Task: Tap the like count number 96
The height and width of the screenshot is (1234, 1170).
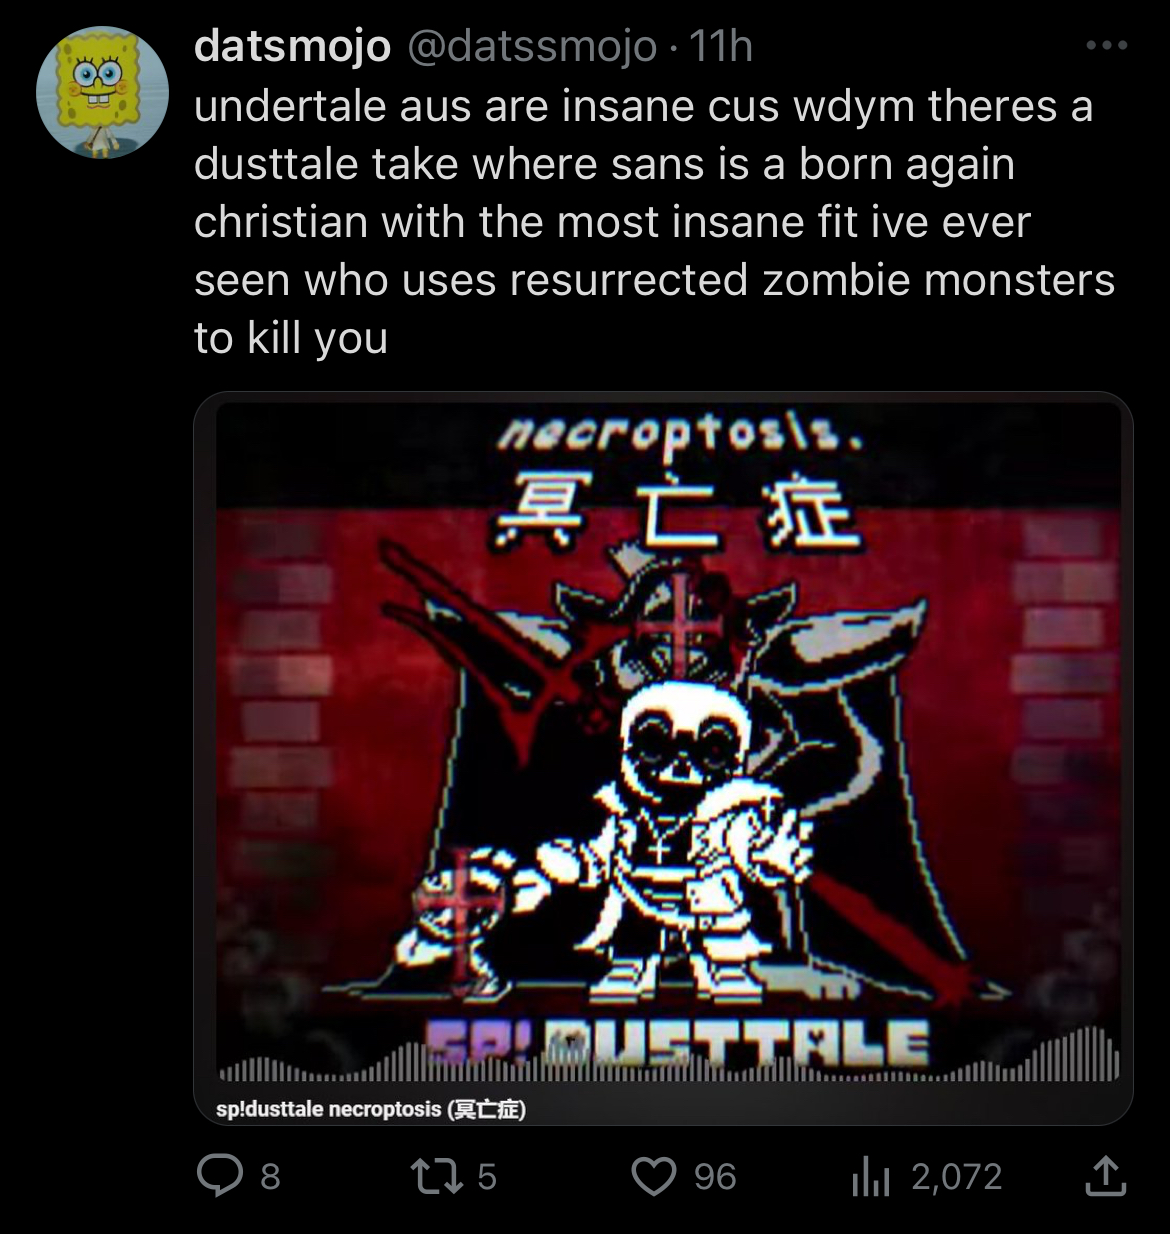Action: (x=715, y=1177)
